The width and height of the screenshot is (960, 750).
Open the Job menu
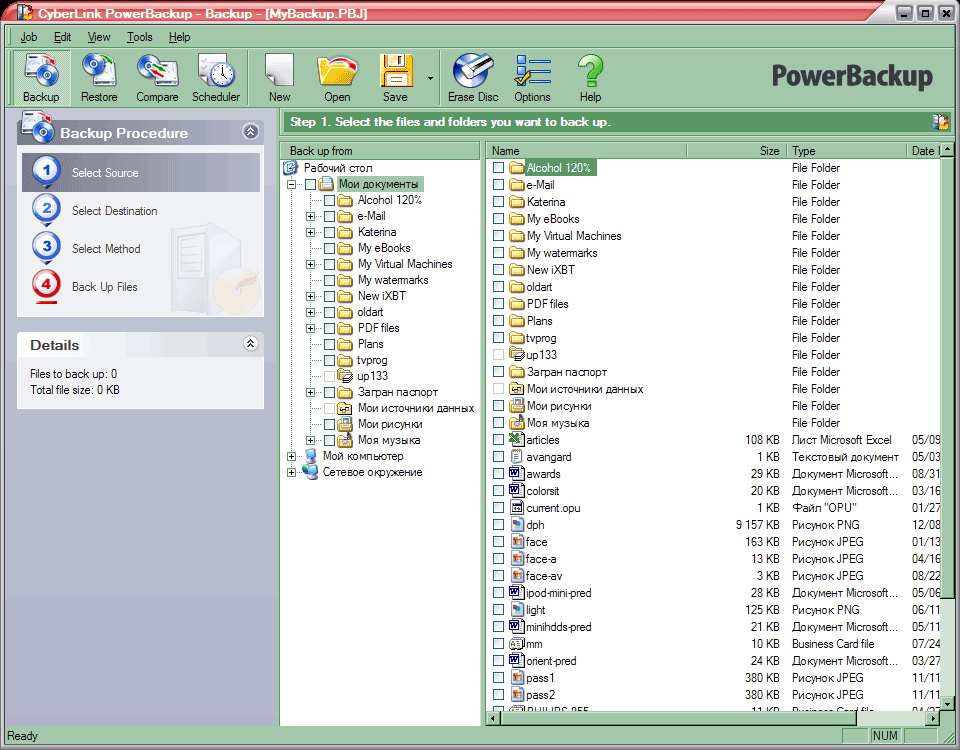(29, 37)
